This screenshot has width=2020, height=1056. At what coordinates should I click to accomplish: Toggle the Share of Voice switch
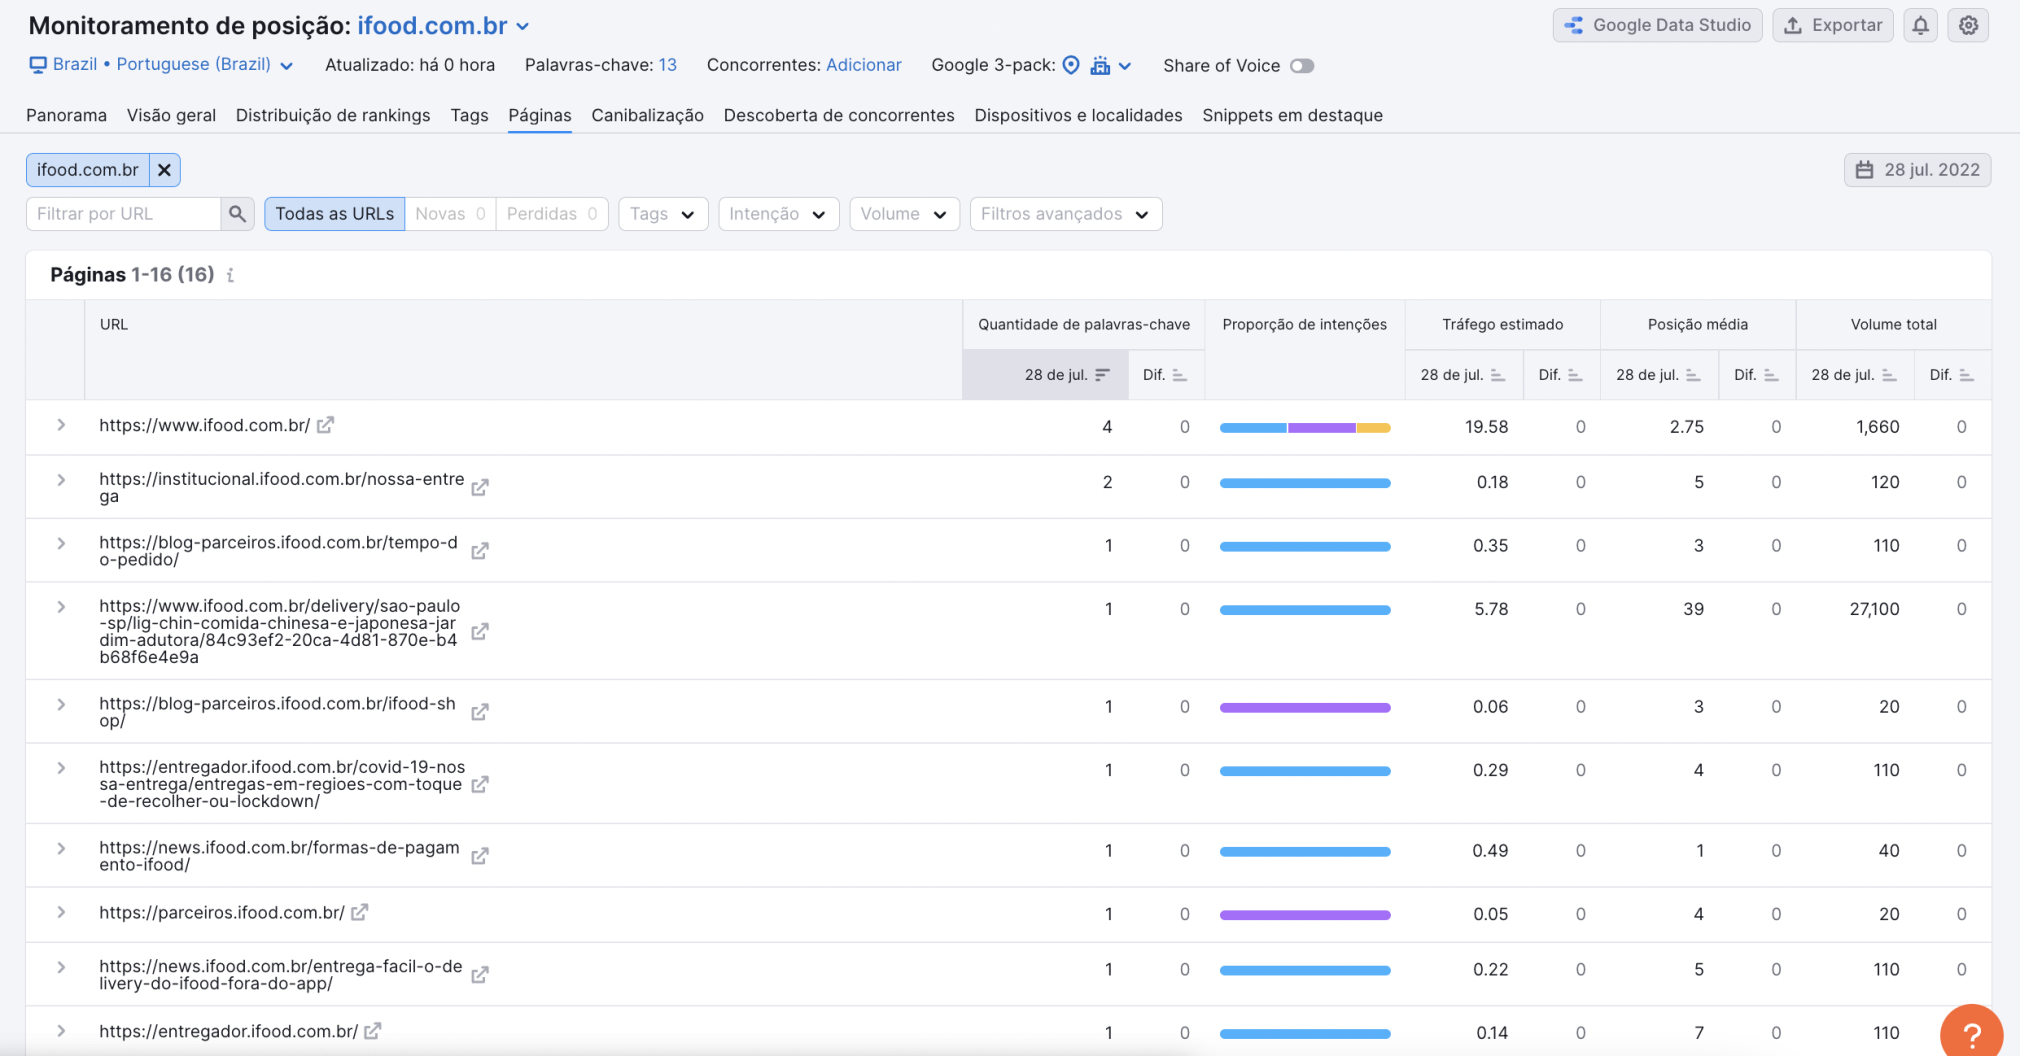pos(1301,66)
